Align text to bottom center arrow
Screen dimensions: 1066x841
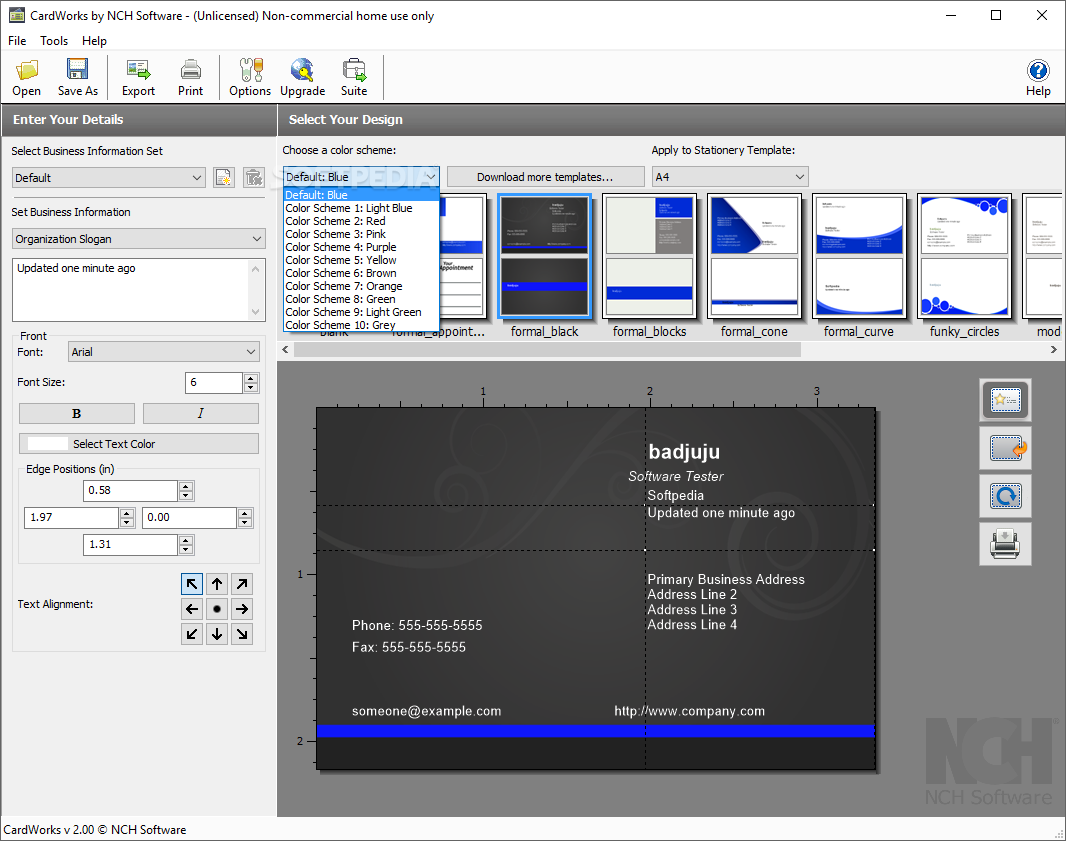coord(217,634)
